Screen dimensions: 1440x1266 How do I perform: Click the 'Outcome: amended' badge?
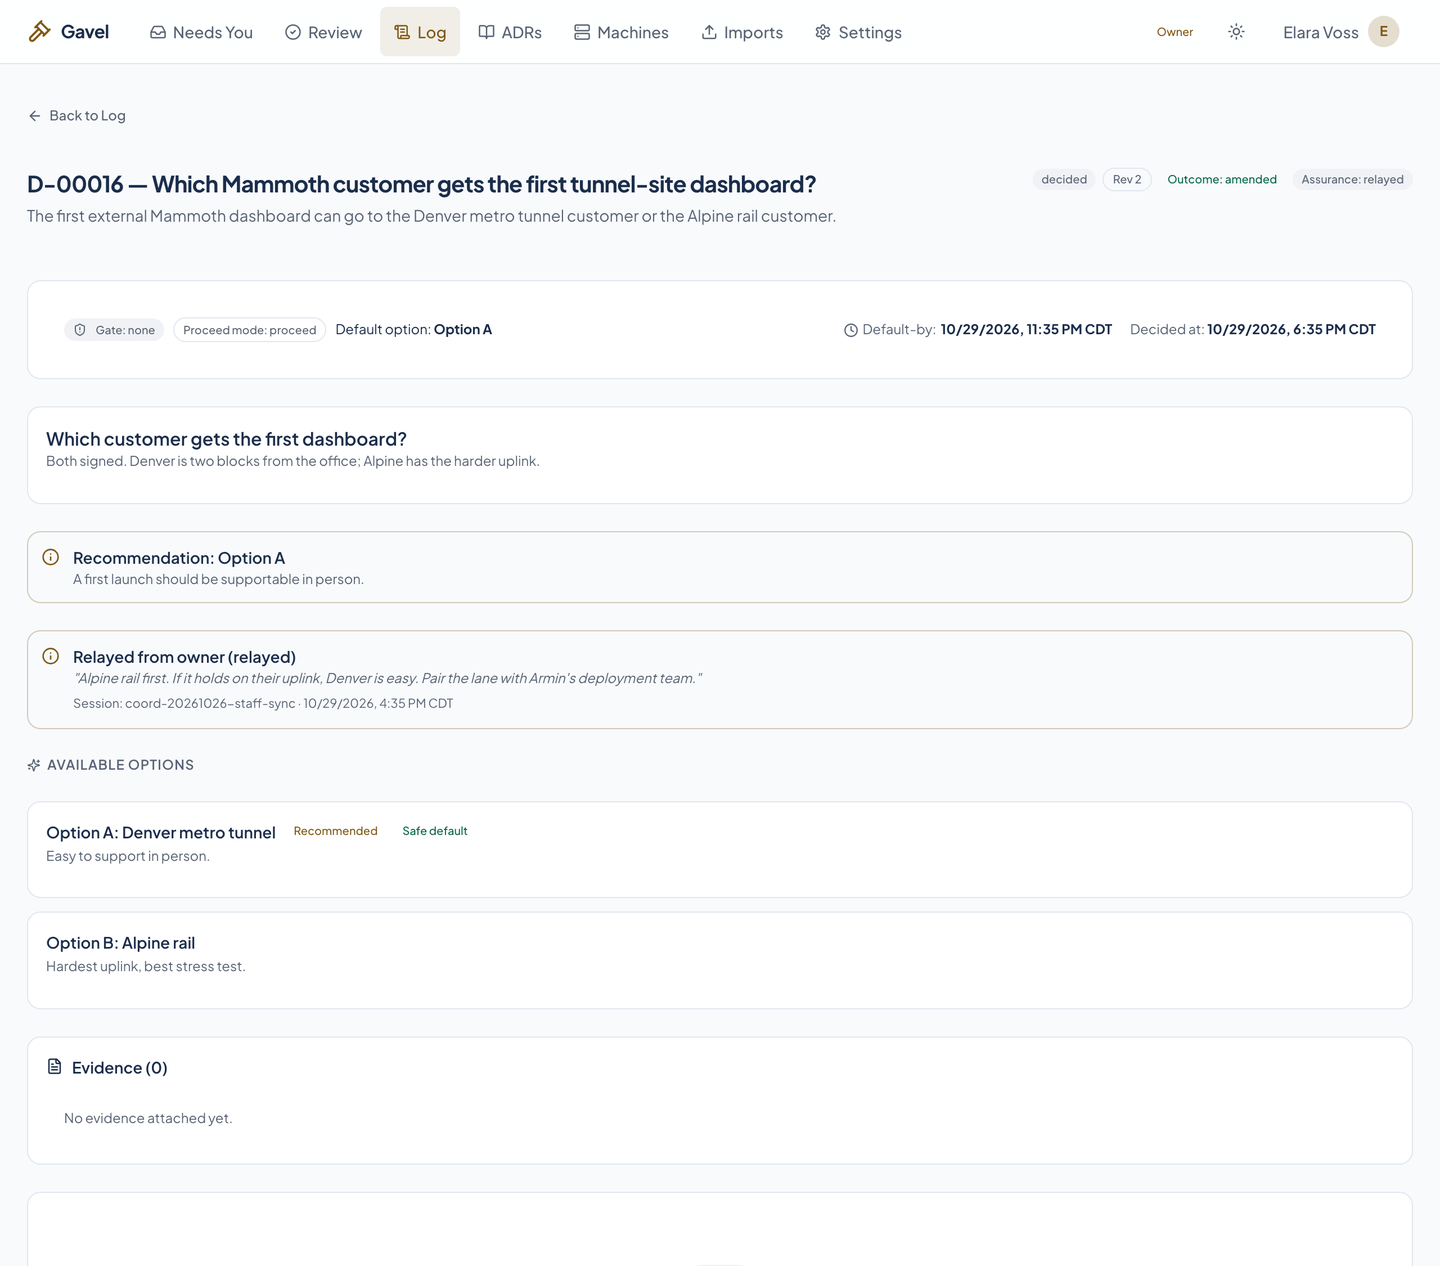[x=1222, y=180]
